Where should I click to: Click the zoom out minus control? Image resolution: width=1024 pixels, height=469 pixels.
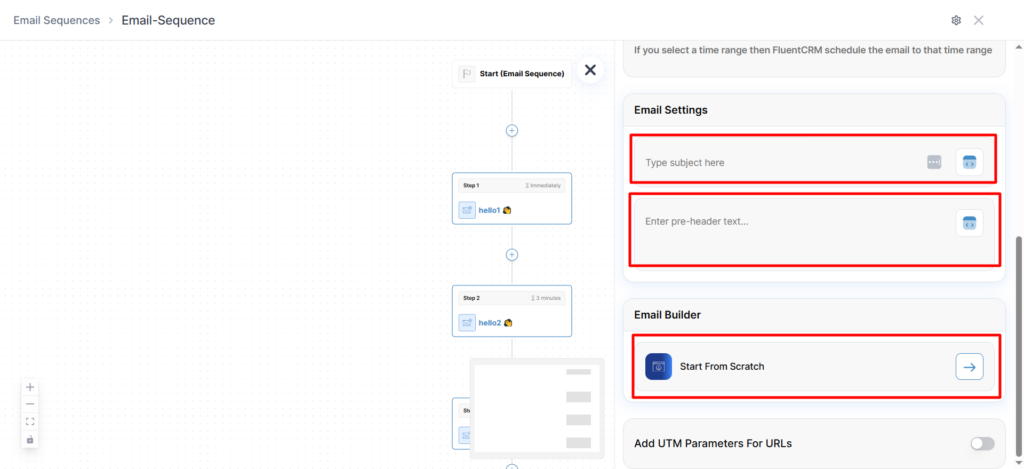pyautogui.click(x=30, y=404)
